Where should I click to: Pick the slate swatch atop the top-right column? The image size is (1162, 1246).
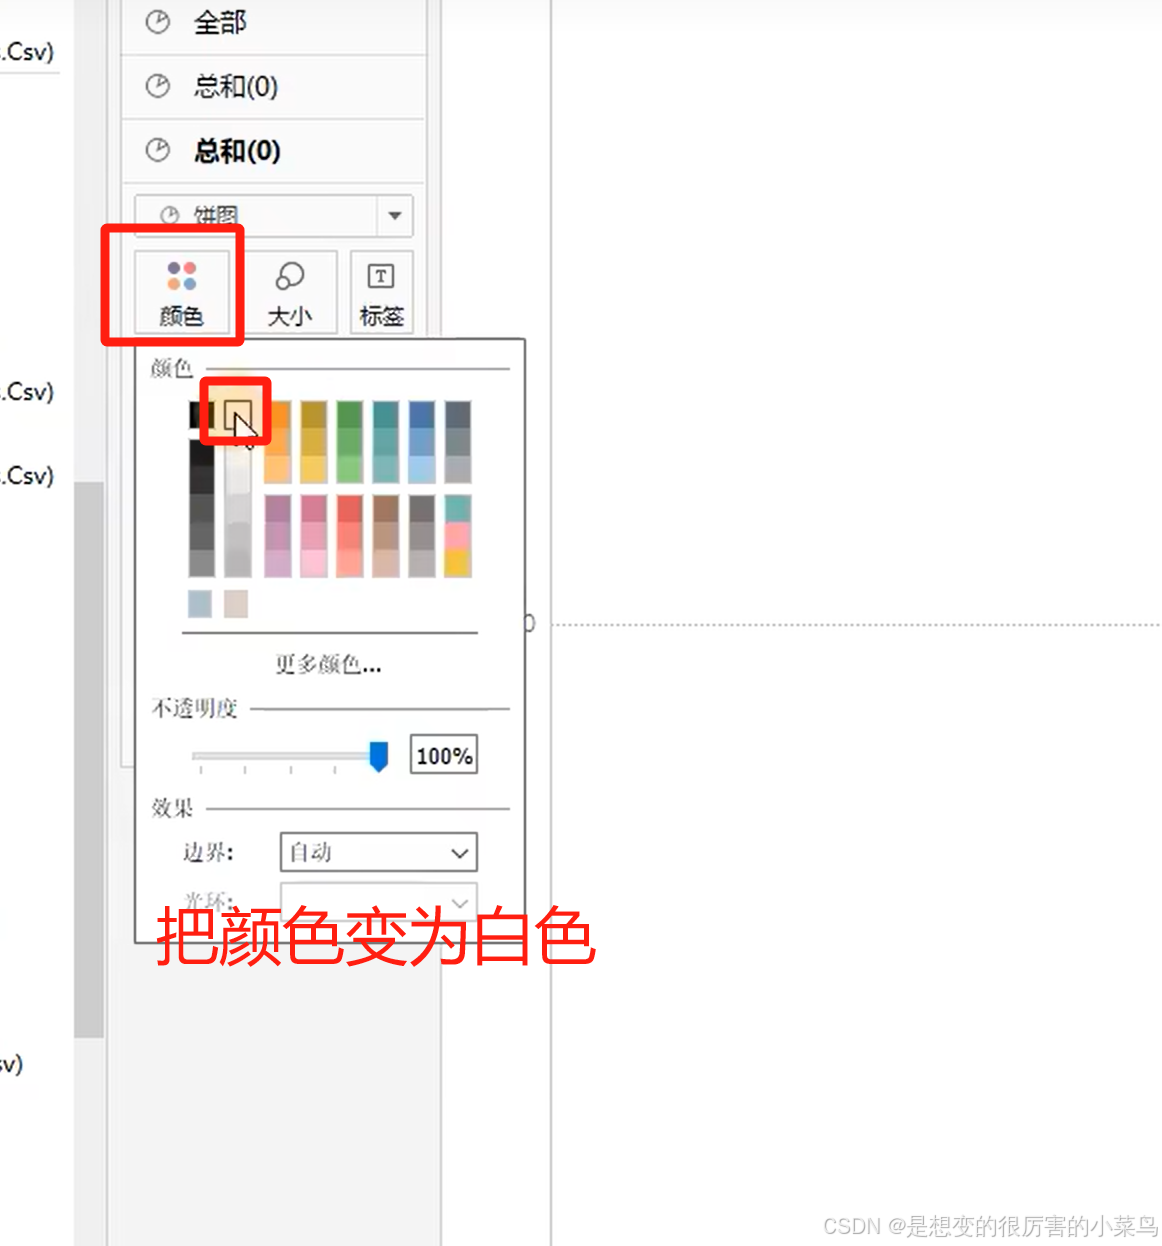click(458, 415)
